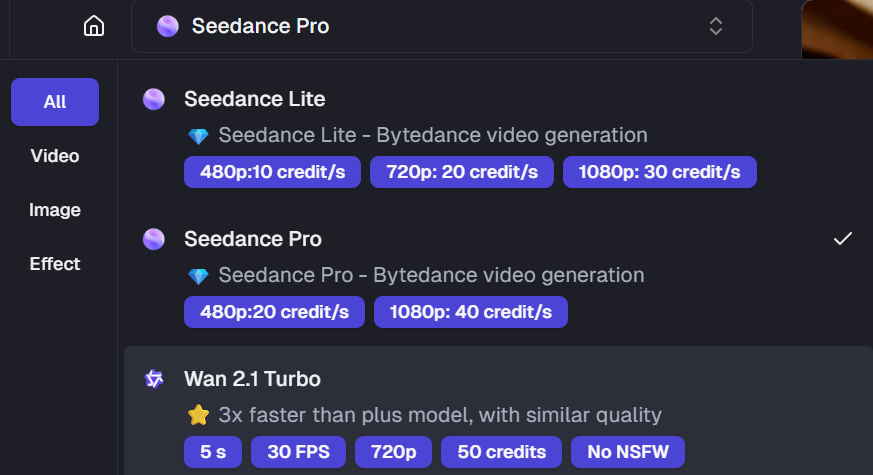Click the gold star beside 3x faster text

tap(198, 415)
